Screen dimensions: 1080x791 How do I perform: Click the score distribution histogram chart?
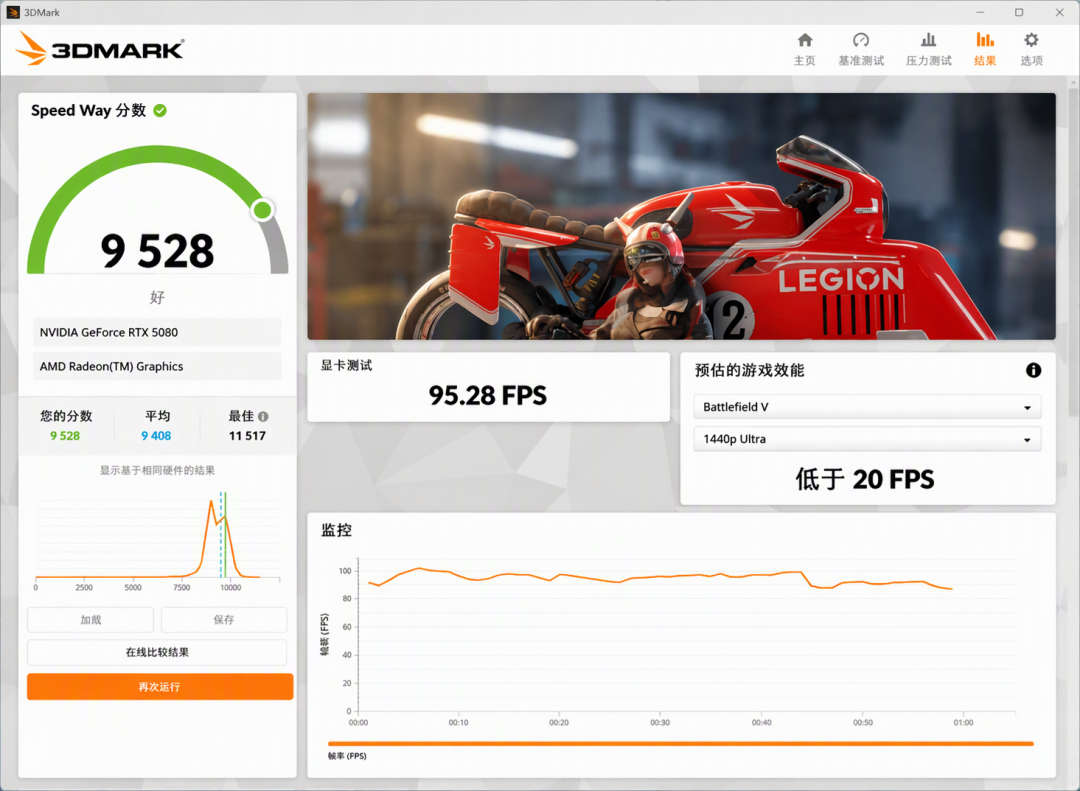point(158,541)
